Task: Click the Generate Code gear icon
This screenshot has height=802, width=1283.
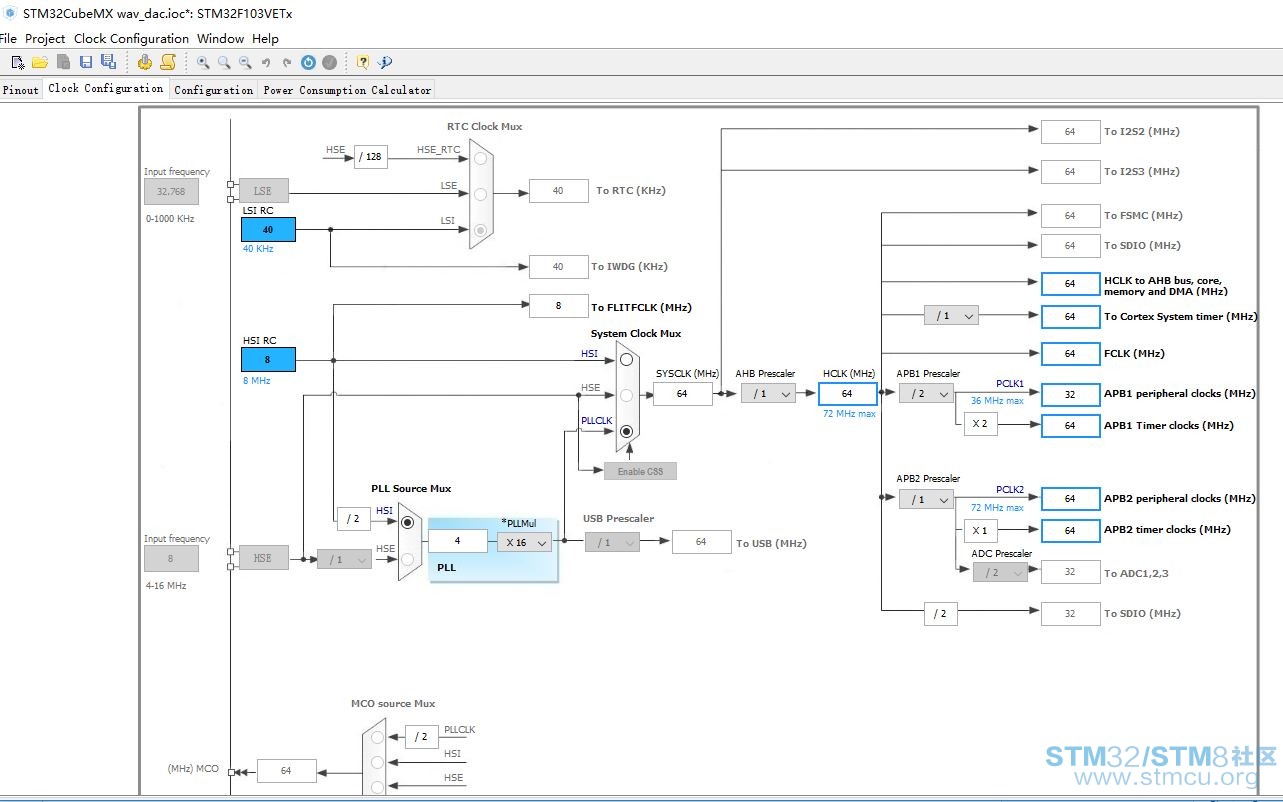Action: pyautogui.click(x=145, y=62)
